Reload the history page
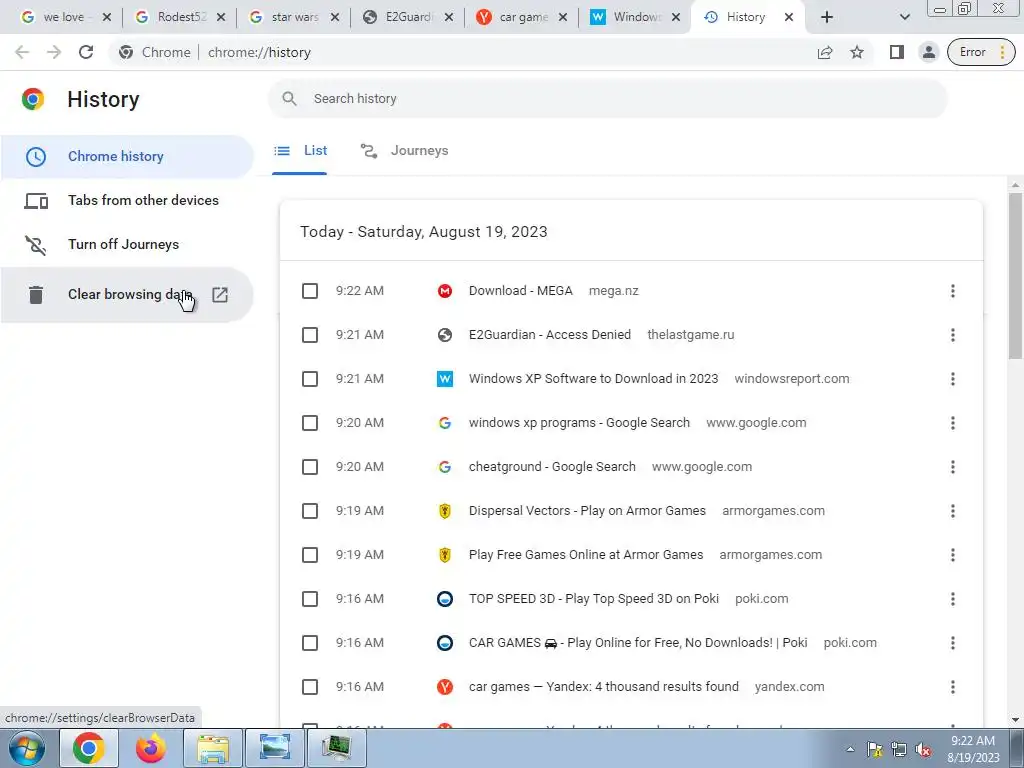This screenshot has height=768, width=1024. click(86, 52)
